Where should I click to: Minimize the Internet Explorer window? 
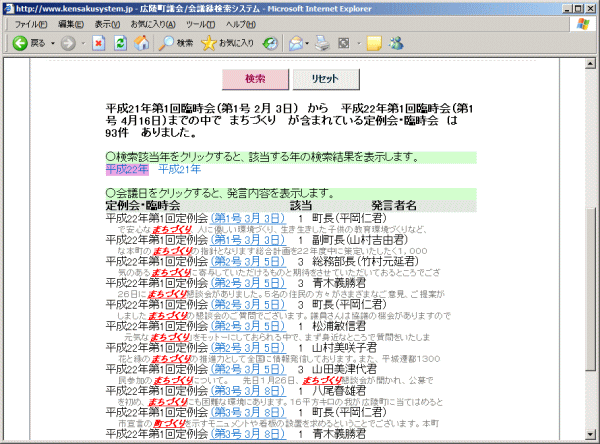point(567,8)
